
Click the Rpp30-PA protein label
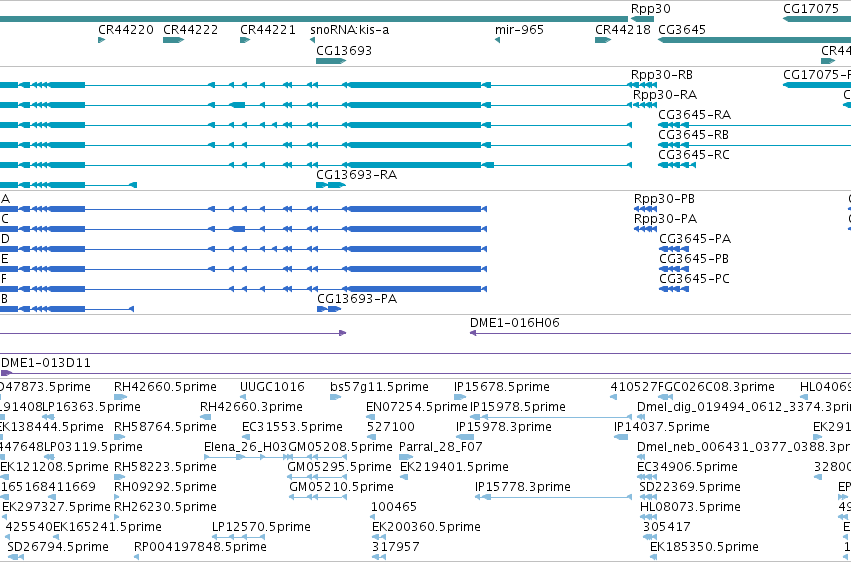pyautogui.click(x=665, y=219)
